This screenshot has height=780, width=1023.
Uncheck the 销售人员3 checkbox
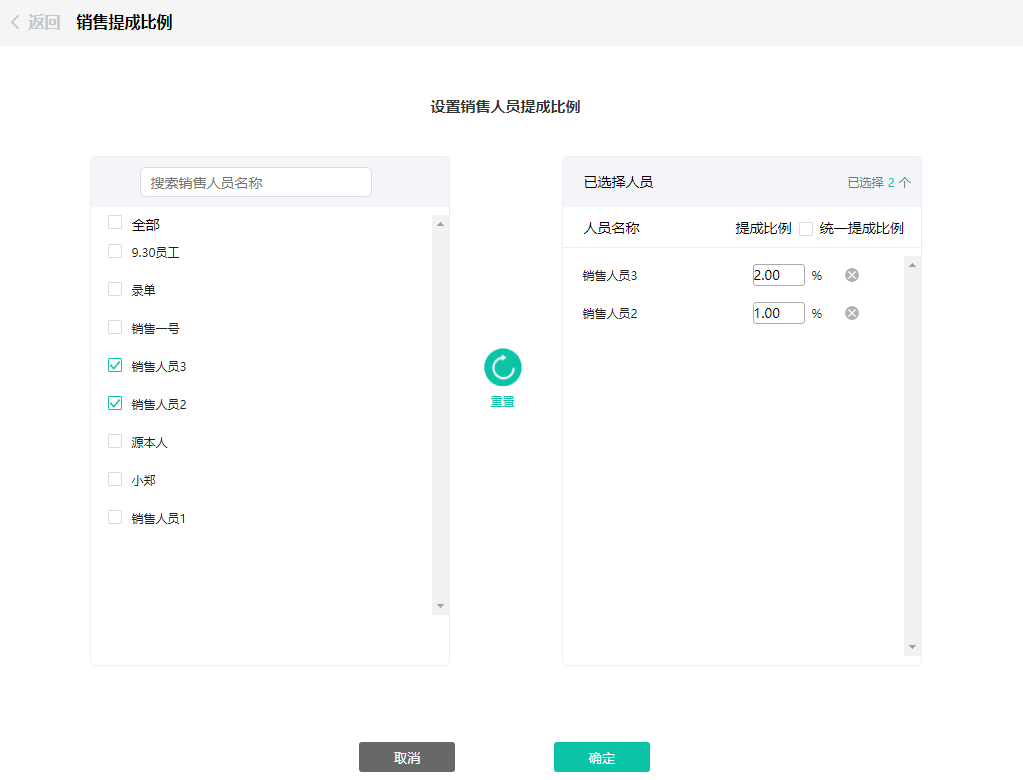(x=114, y=364)
